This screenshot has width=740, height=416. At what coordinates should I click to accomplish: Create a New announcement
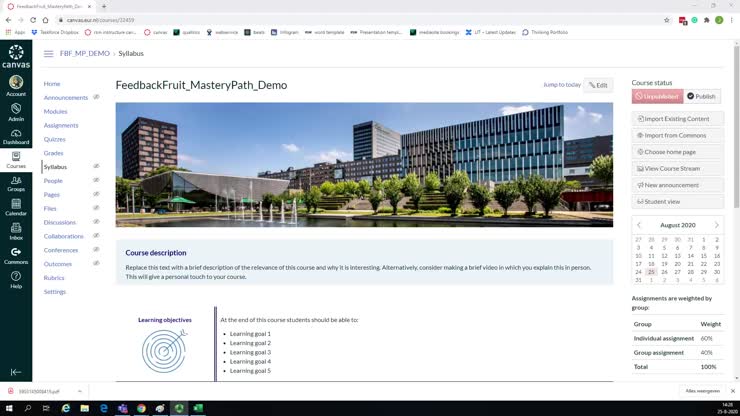coord(677,185)
